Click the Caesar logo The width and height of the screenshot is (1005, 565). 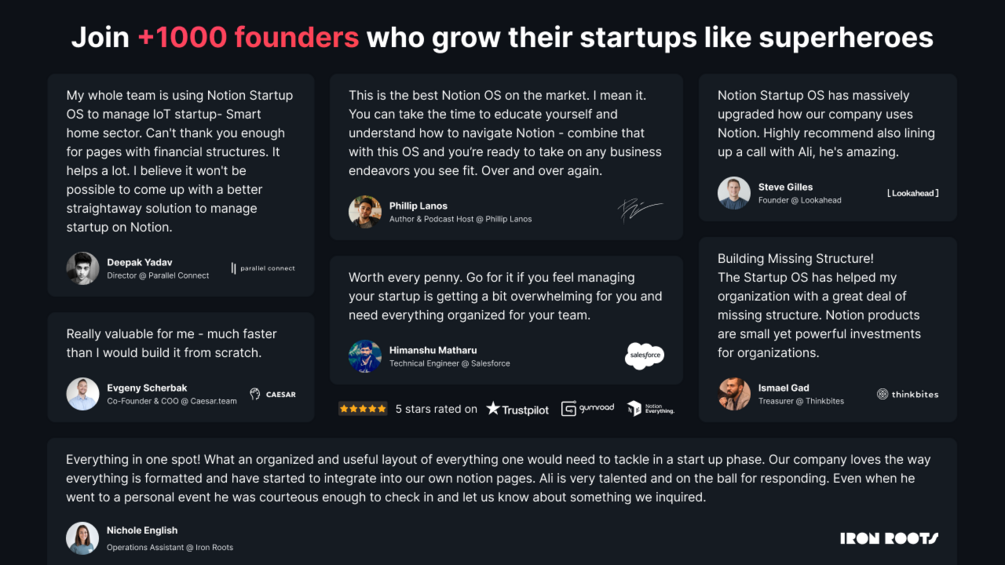pos(272,394)
